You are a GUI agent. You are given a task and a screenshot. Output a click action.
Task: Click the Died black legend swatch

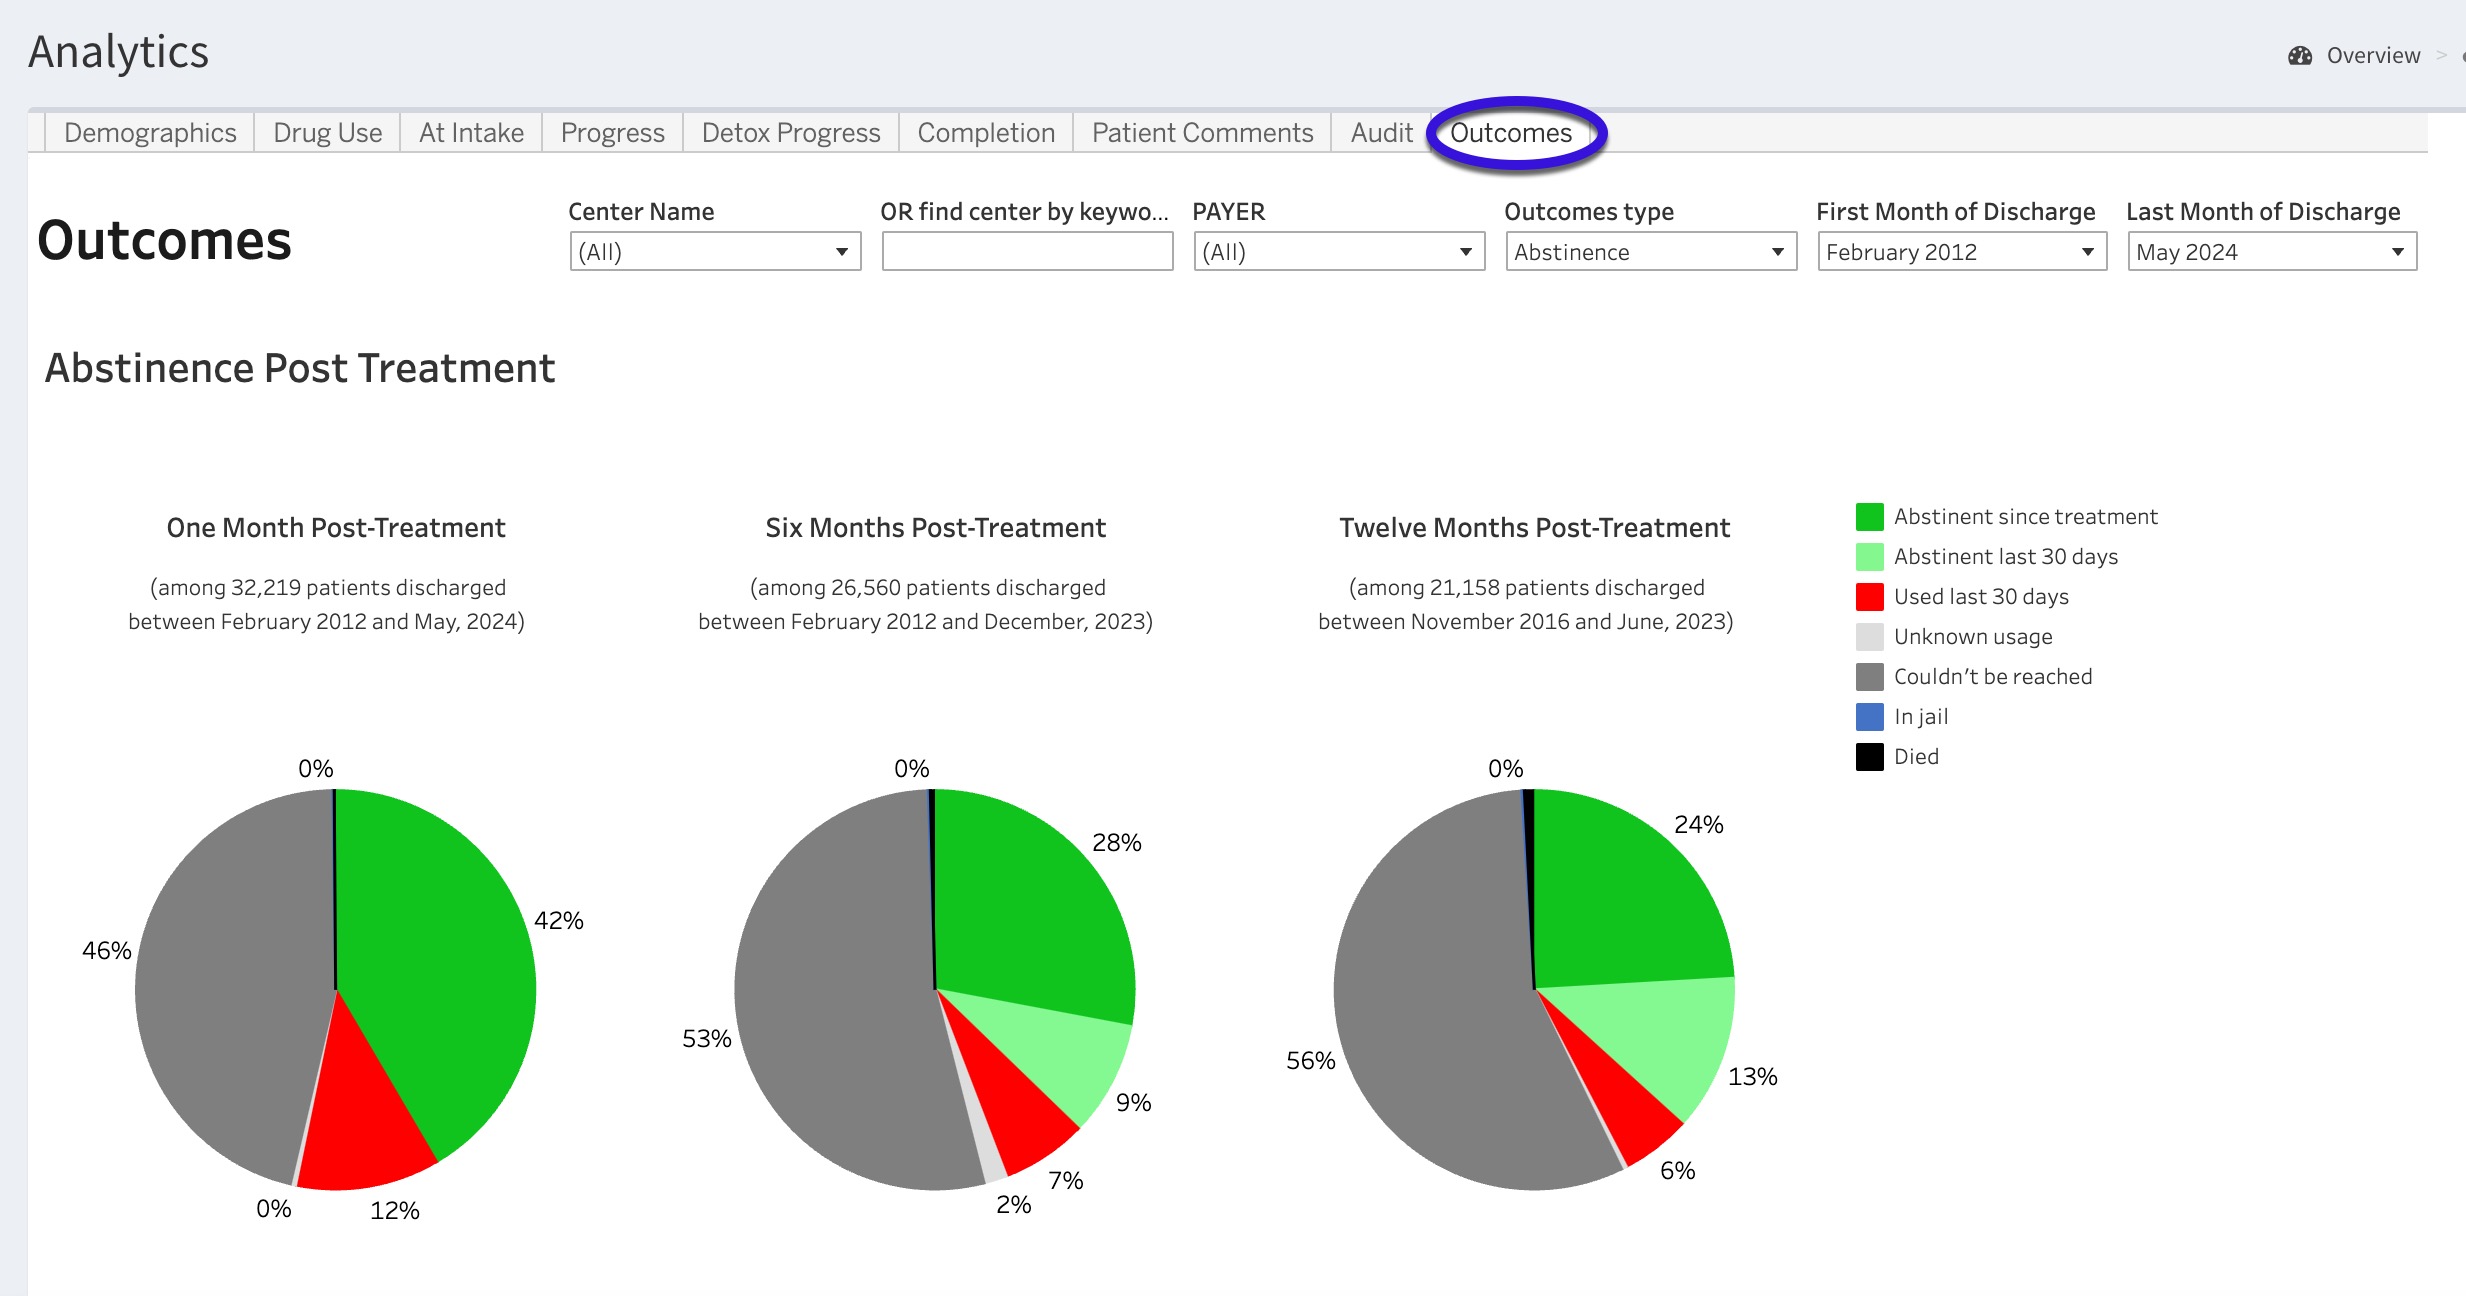1869,757
